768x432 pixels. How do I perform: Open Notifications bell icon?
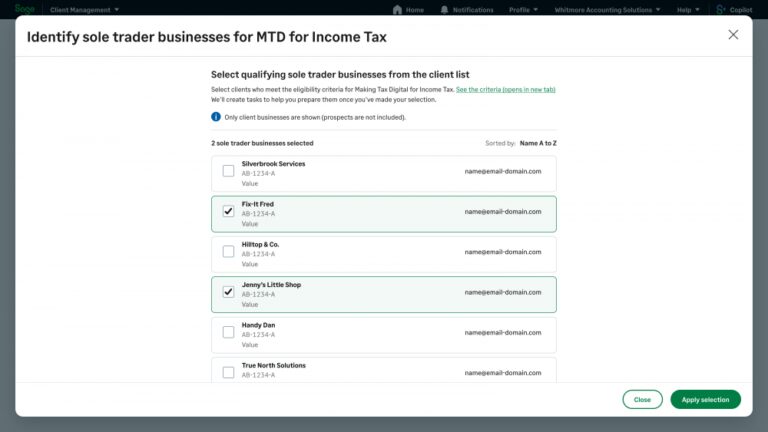(x=444, y=10)
